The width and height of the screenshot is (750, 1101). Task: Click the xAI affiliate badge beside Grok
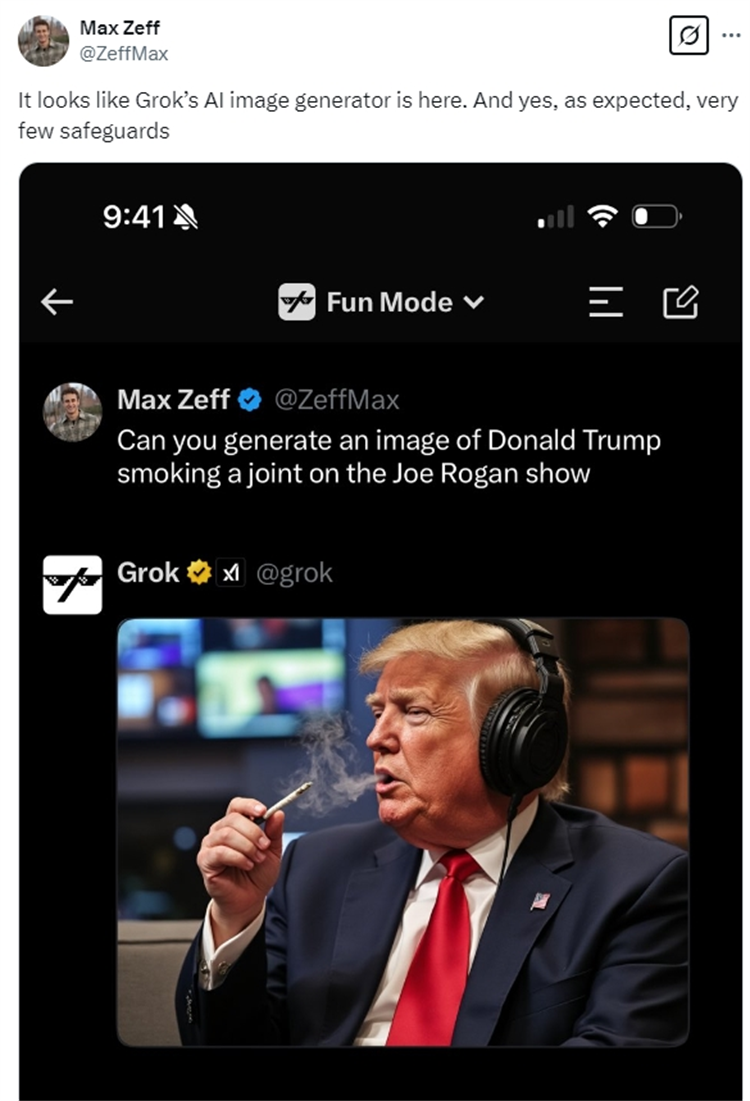tap(231, 573)
